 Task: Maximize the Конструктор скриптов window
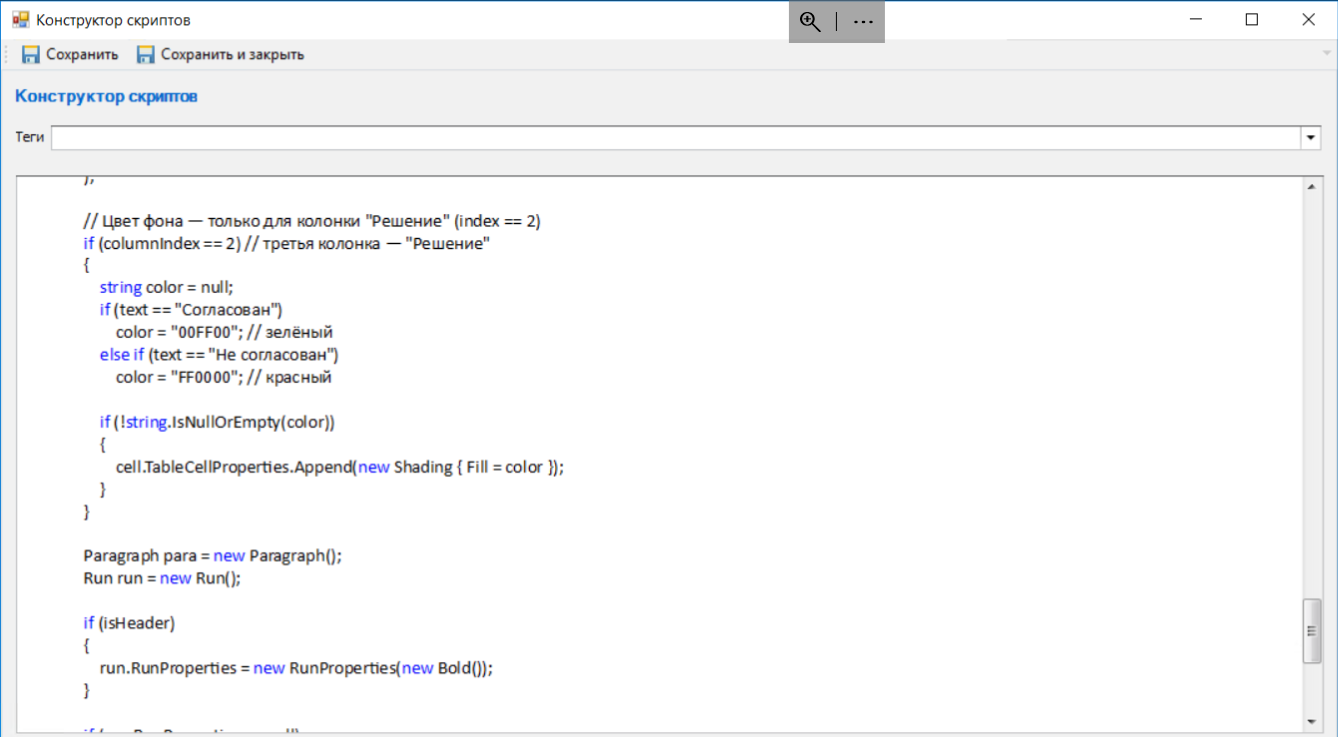click(x=1251, y=20)
